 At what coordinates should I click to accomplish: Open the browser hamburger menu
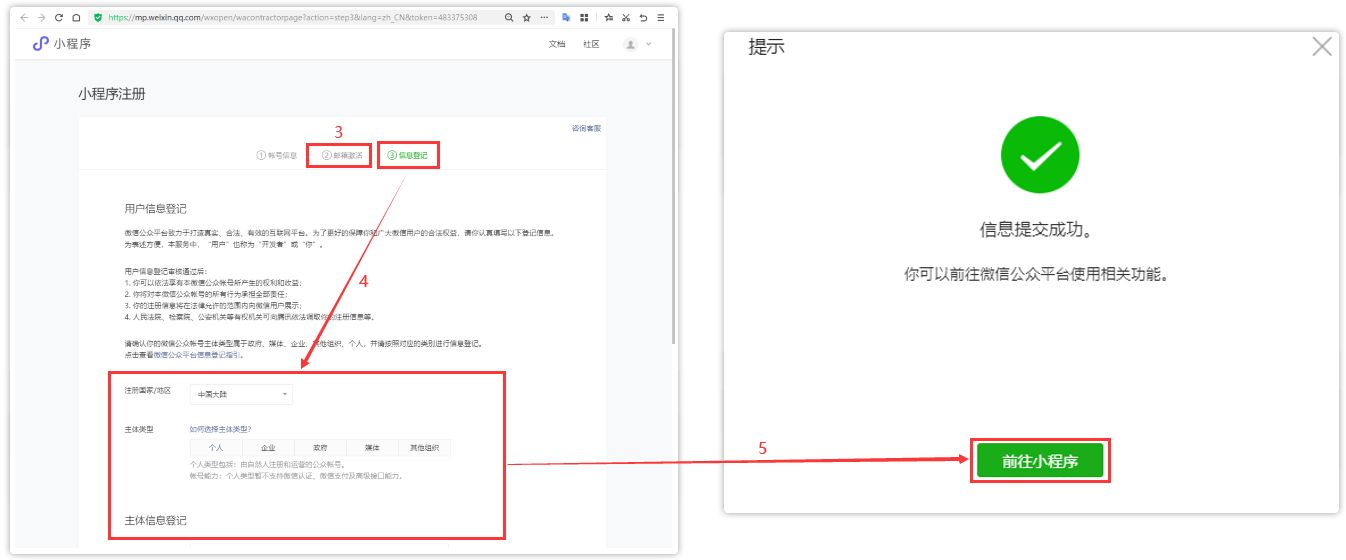click(x=661, y=18)
